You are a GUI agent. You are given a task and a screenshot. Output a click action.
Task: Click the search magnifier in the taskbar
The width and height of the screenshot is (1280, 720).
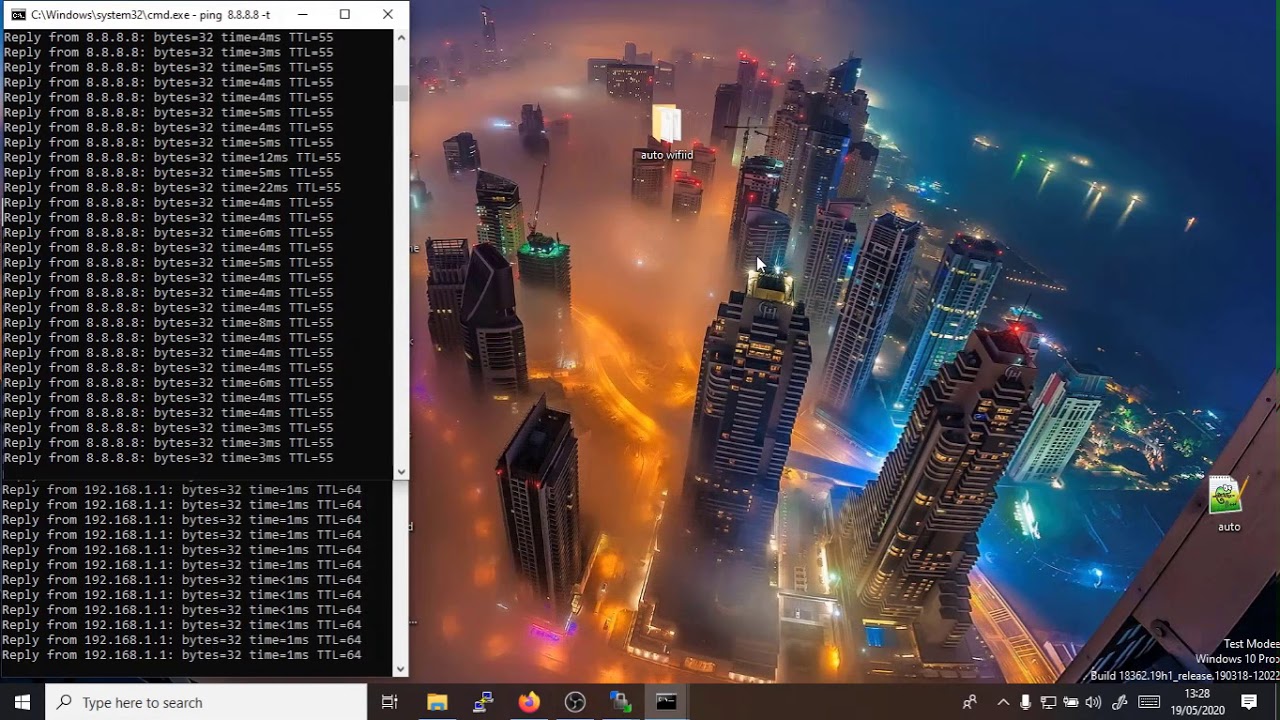click(x=64, y=702)
